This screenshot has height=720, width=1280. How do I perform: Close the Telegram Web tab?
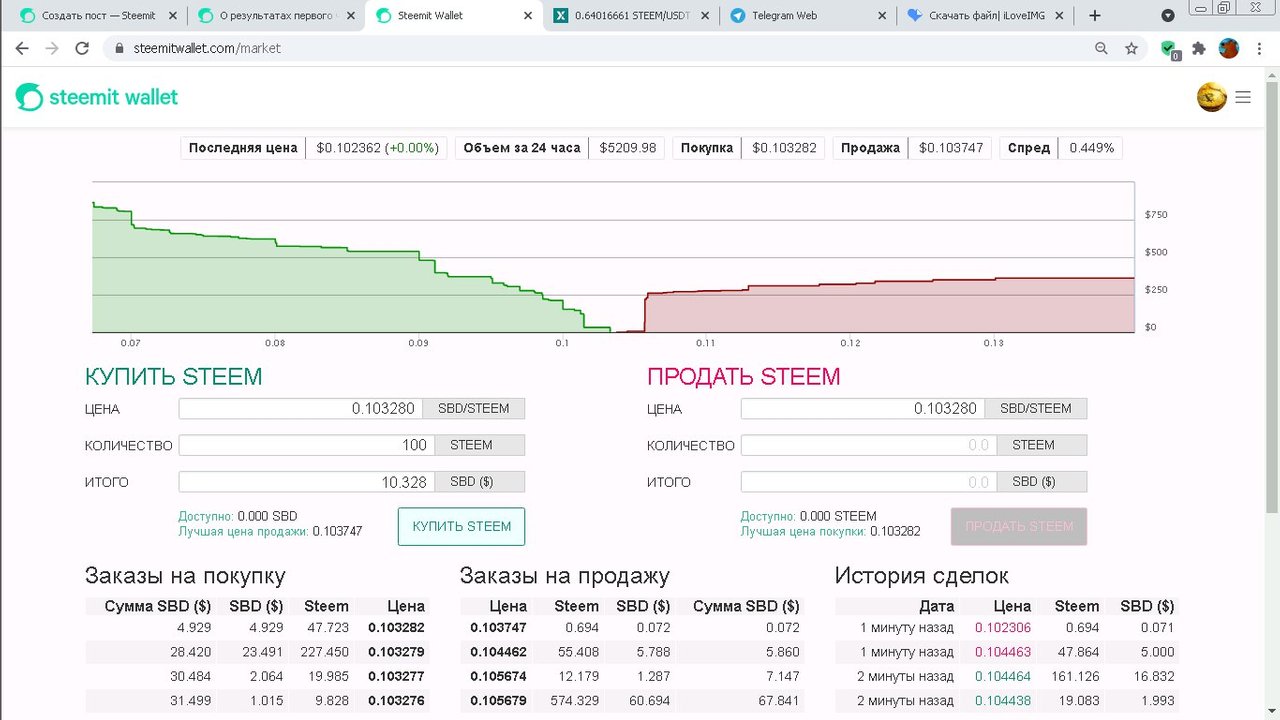click(x=881, y=16)
